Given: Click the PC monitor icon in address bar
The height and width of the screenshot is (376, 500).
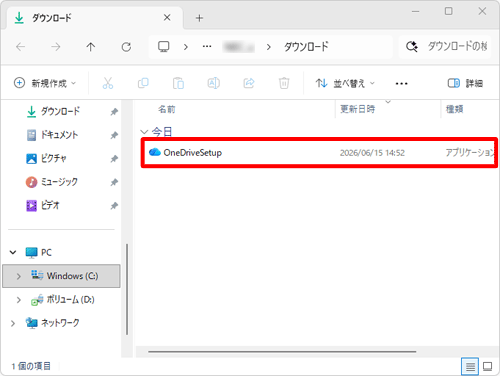Looking at the screenshot, I should (164, 47).
